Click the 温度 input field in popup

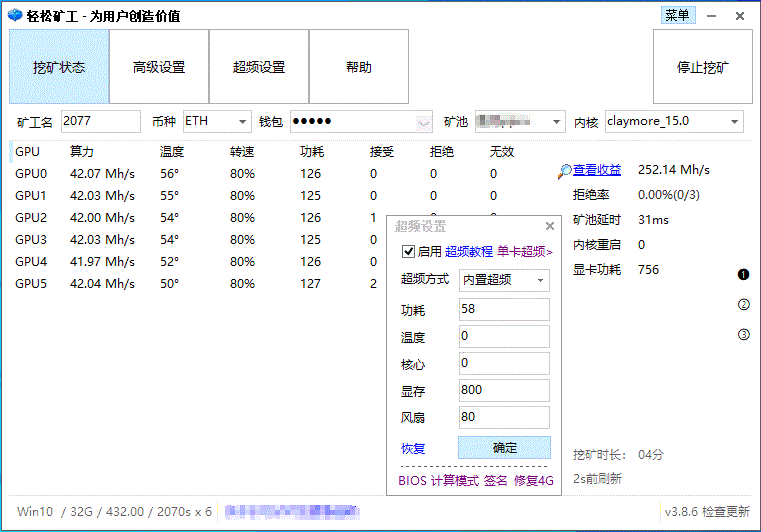tap(504, 336)
